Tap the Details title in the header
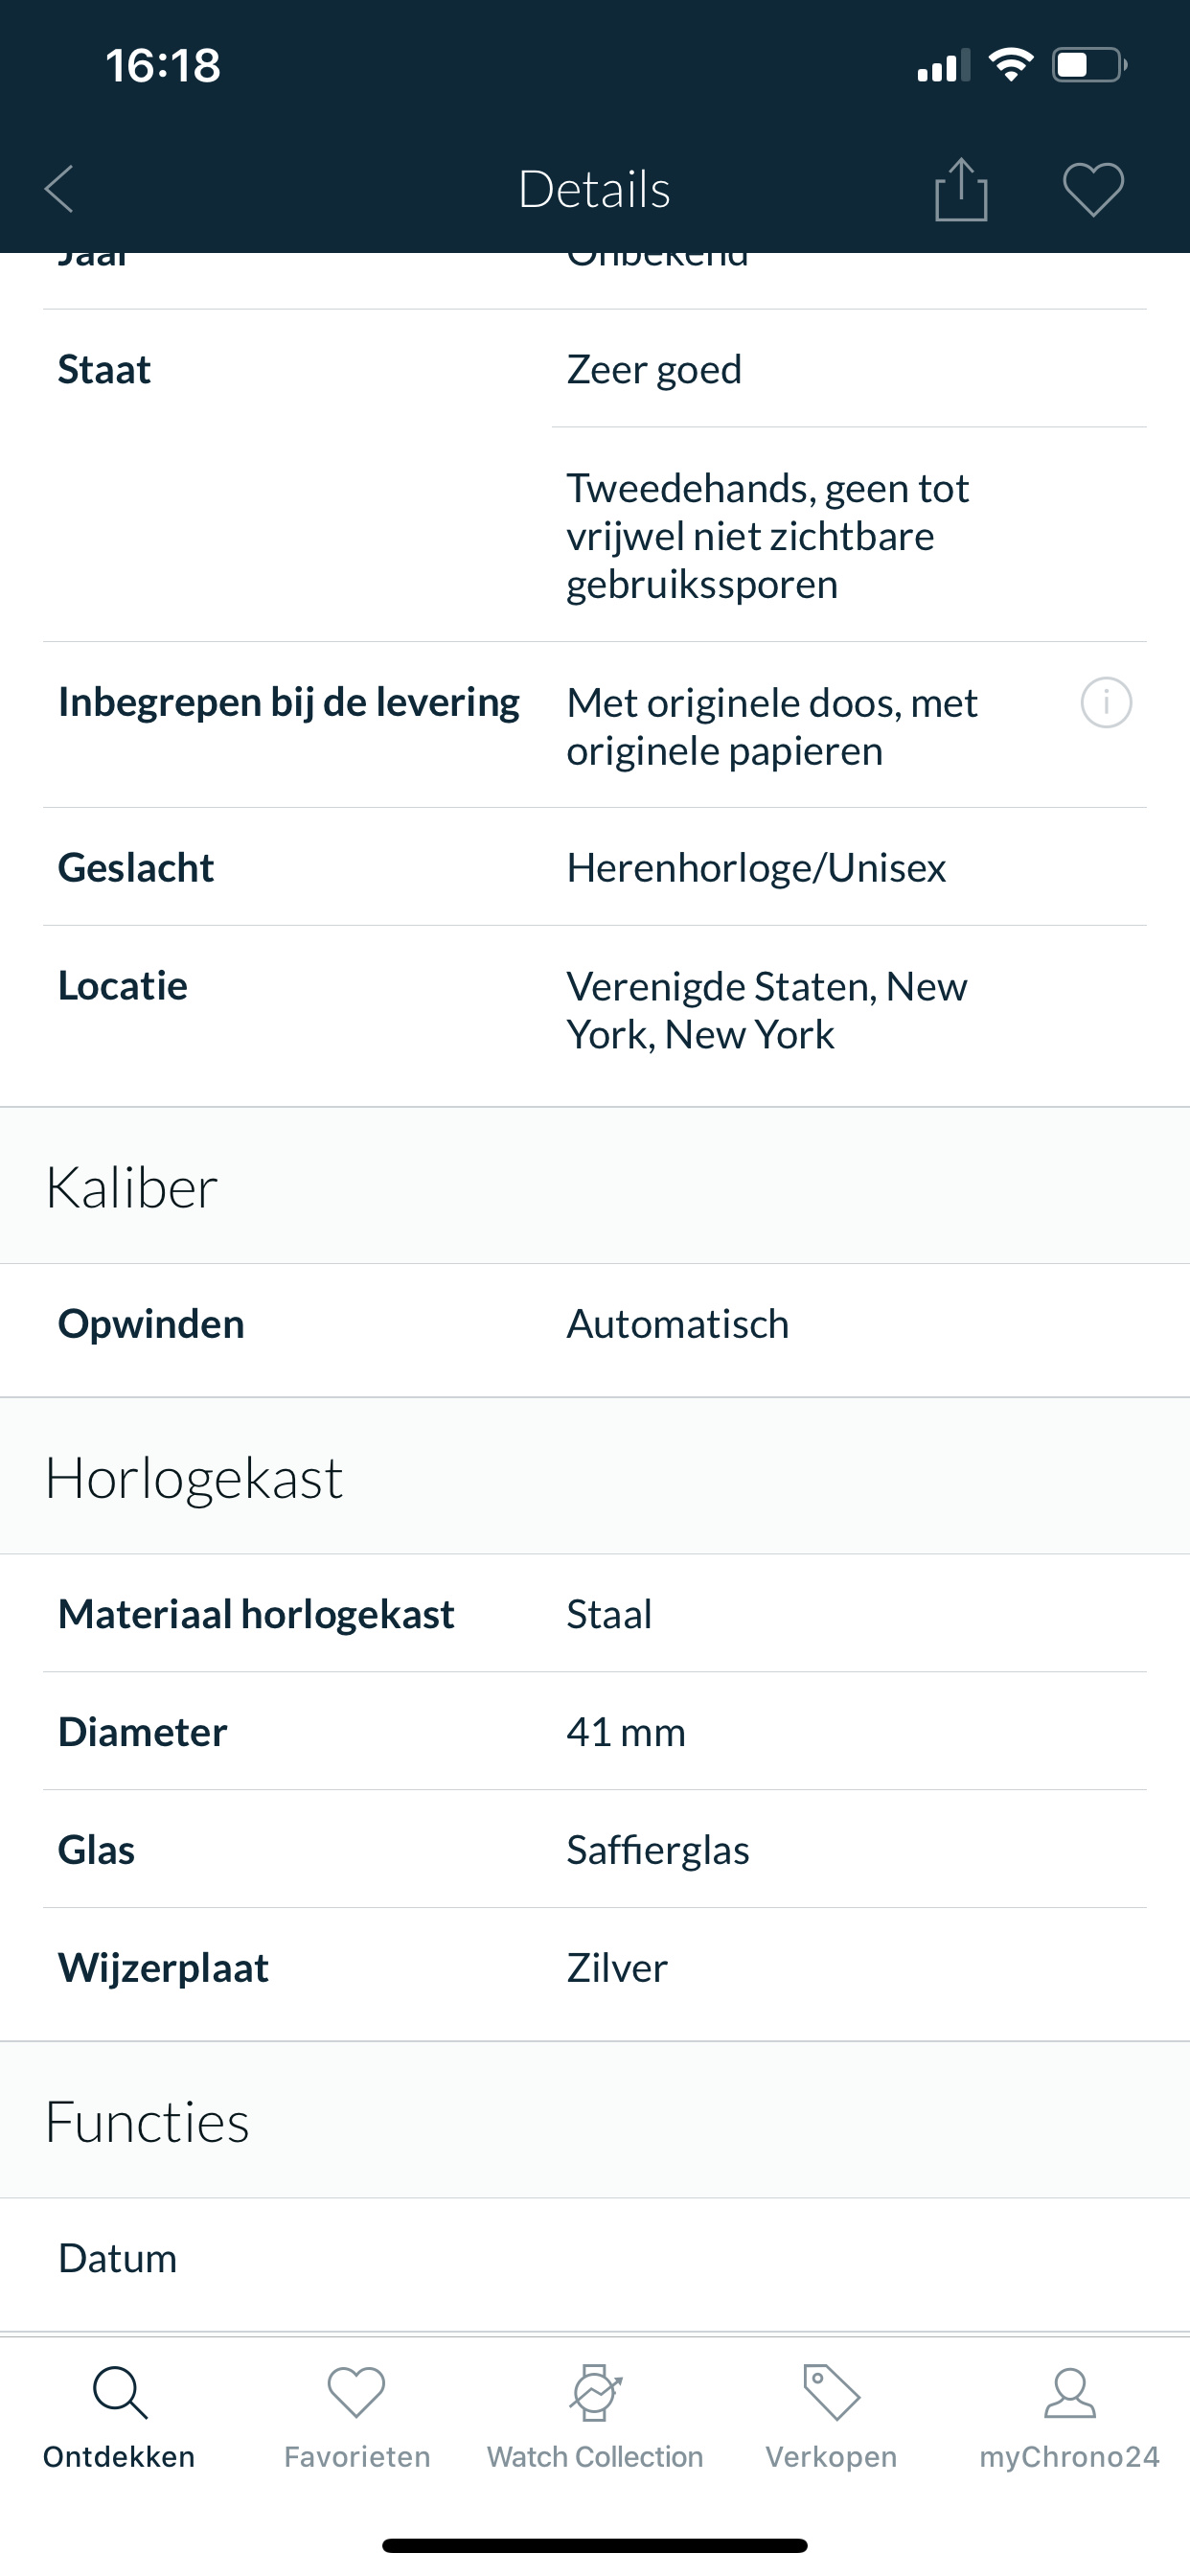 pyautogui.click(x=594, y=189)
